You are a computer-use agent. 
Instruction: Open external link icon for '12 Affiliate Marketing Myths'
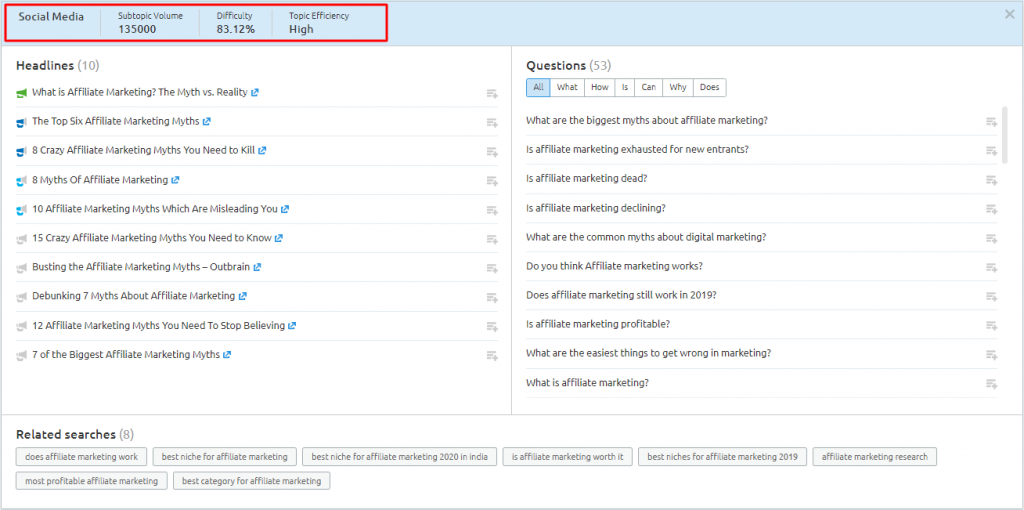[292, 325]
